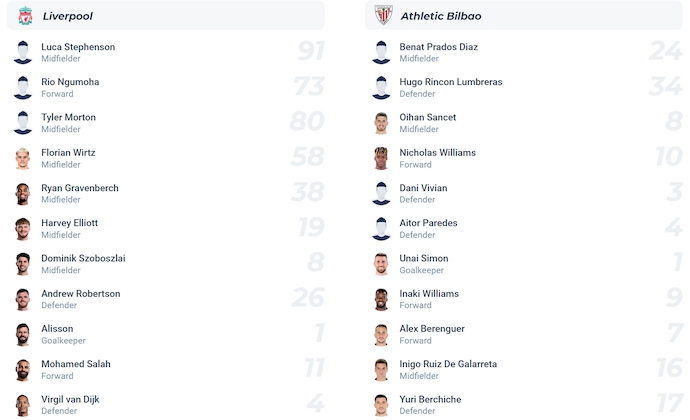Click Inaki Williams' player photo
Viewport: 690px width, 420px height.
click(381, 299)
